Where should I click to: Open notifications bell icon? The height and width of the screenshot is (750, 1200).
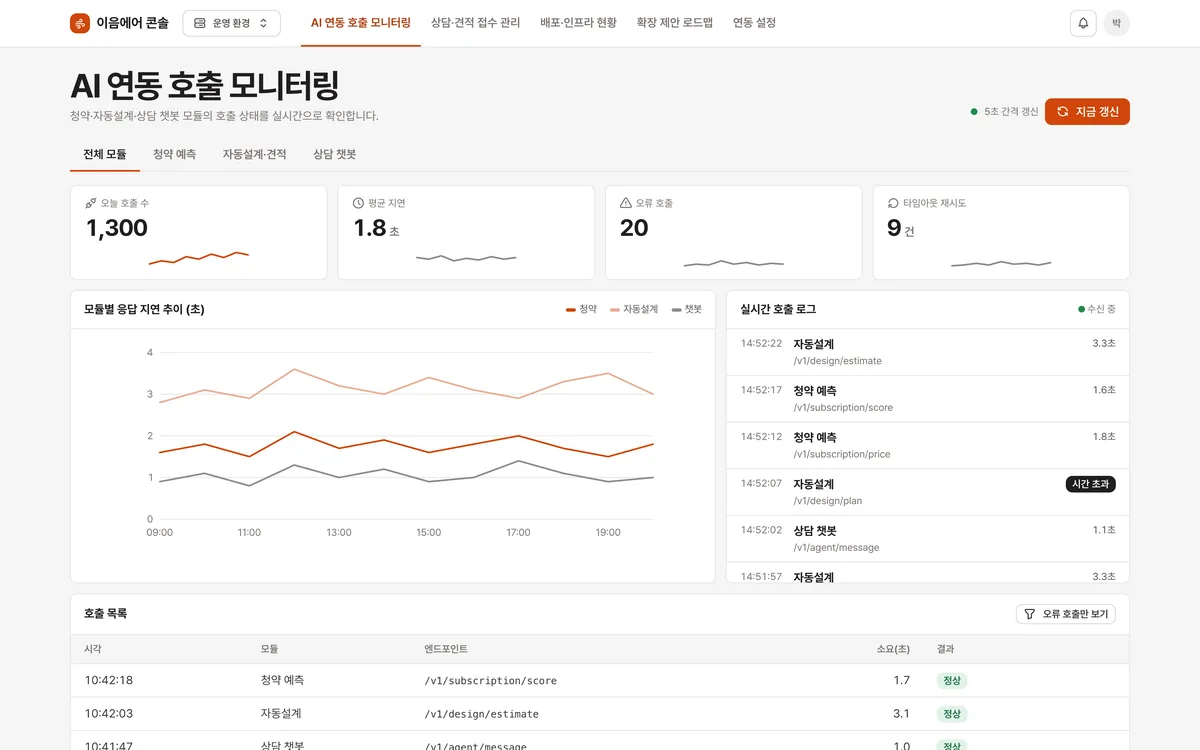(1083, 23)
